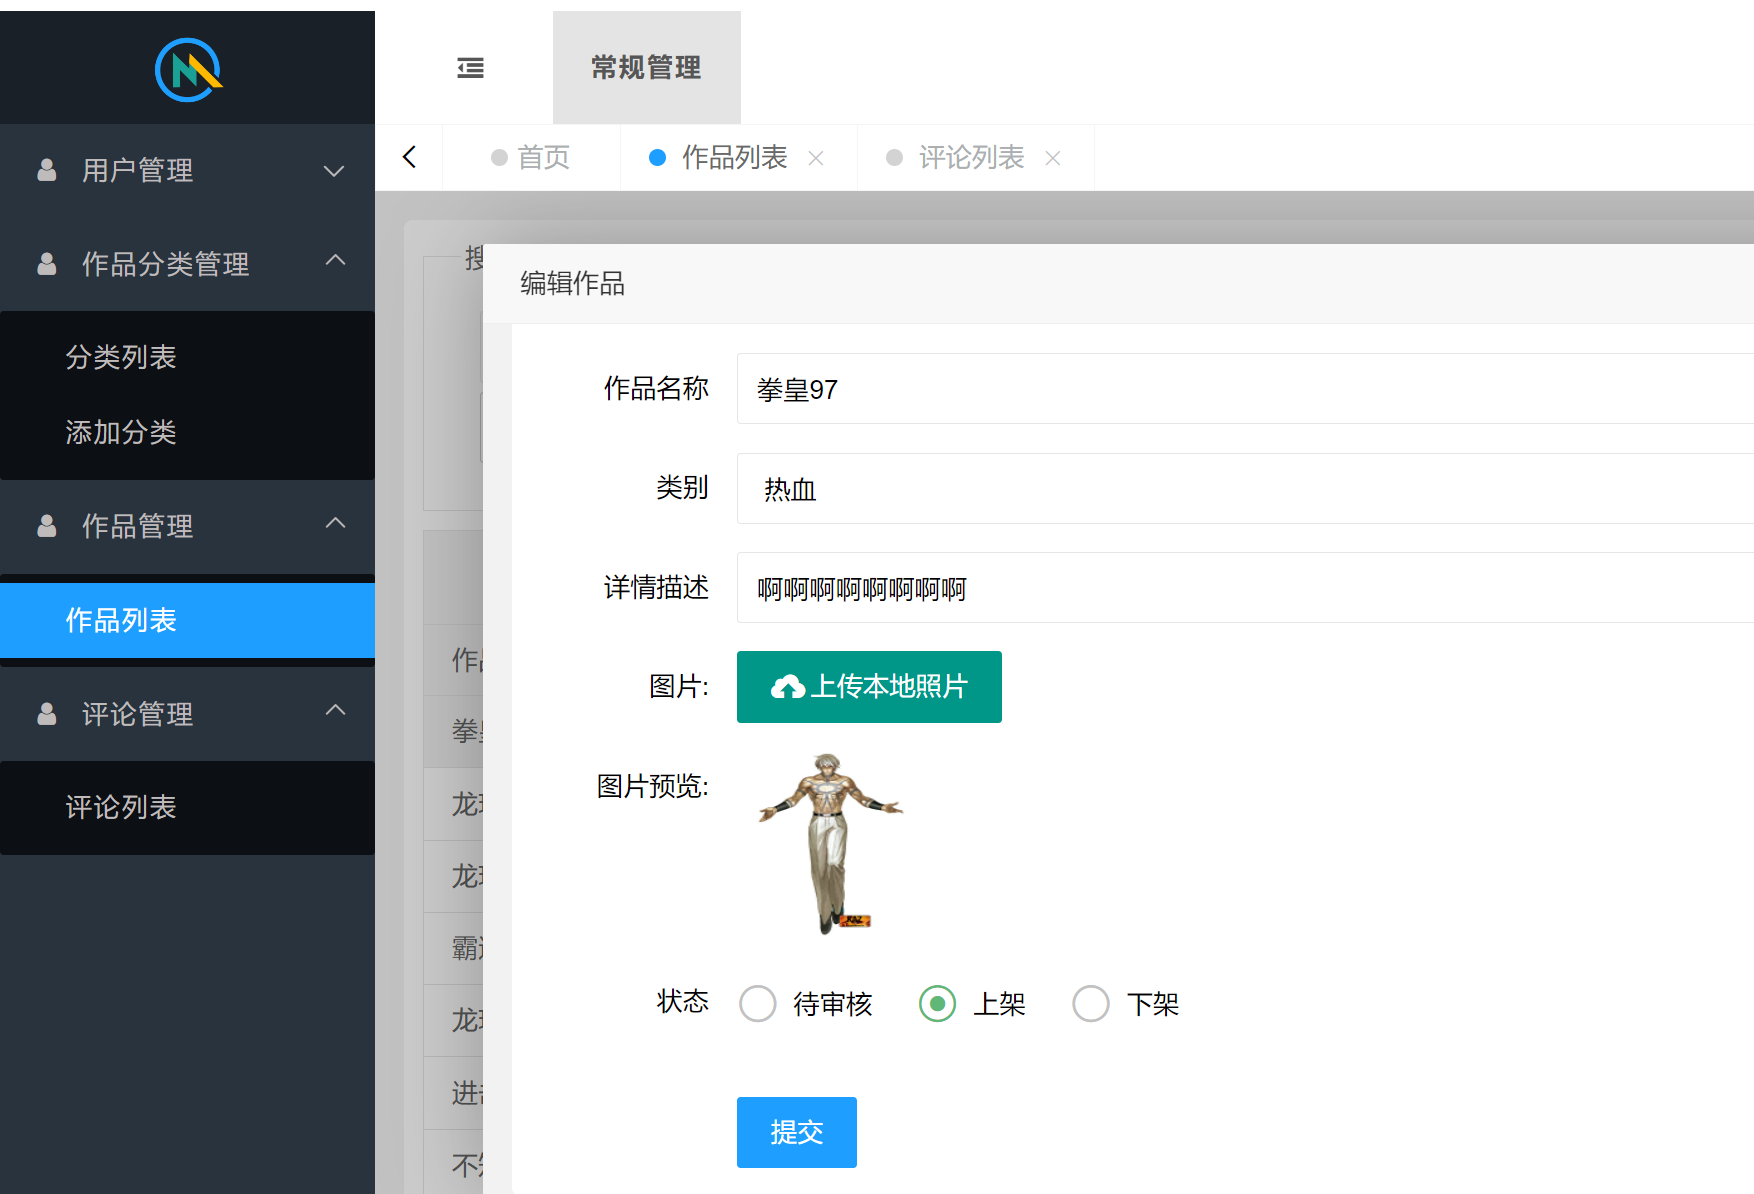Click the user icon beside 用户管理
1754x1194 pixels.
pos(46,170)
